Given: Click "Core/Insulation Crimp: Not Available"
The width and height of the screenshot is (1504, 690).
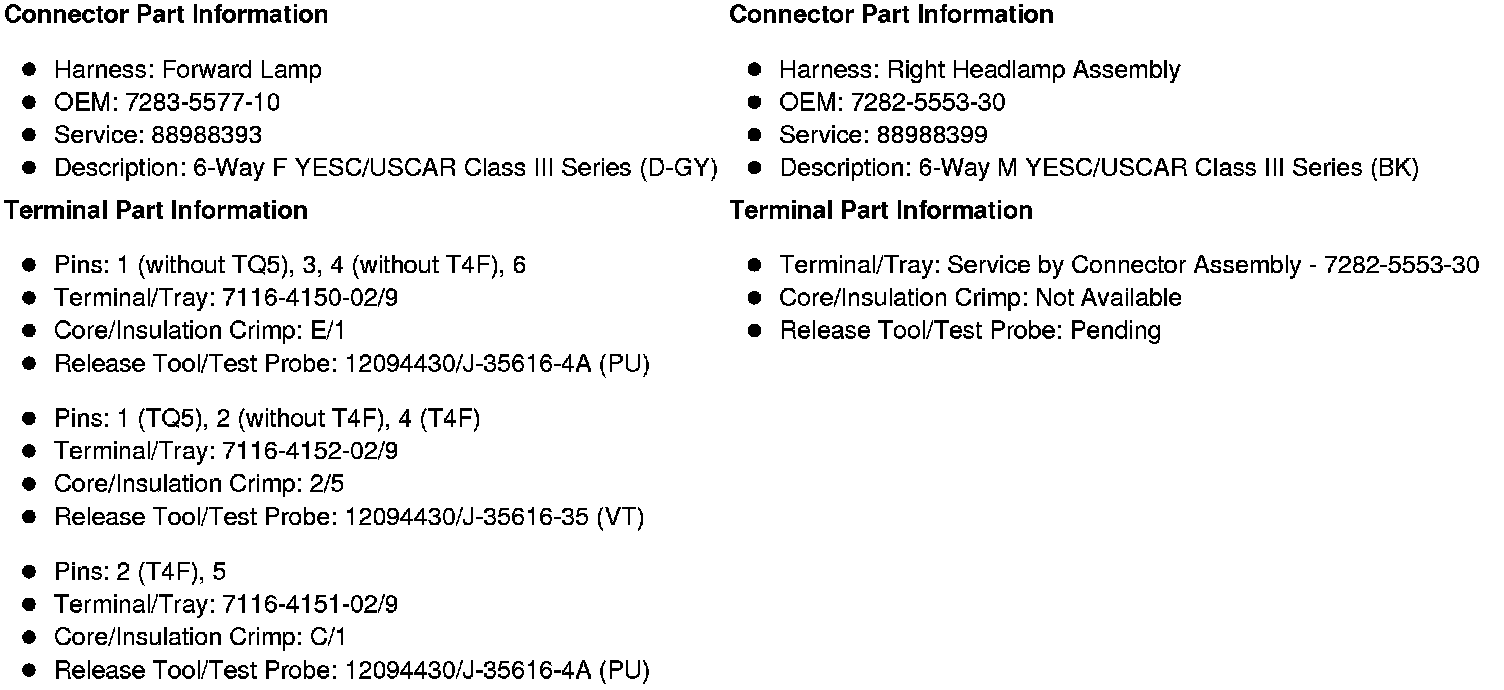Looking at the screenshot, I should [980, 298].
